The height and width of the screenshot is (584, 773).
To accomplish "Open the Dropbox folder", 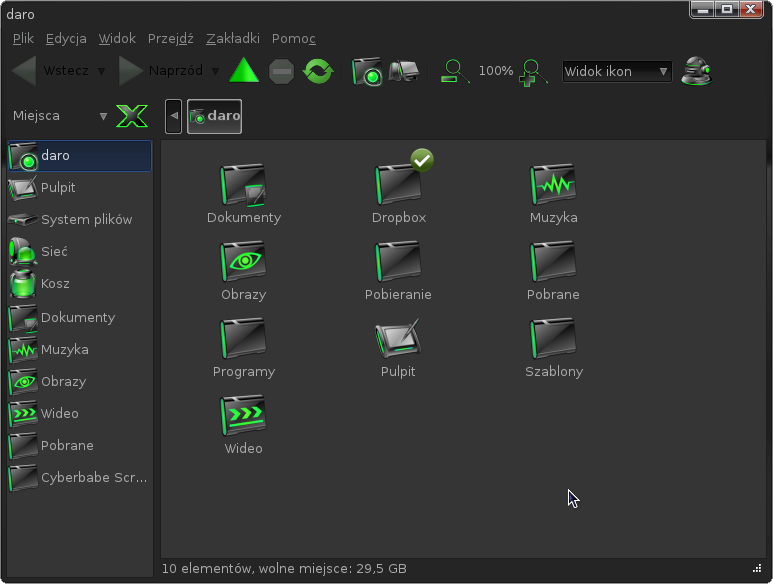I will [398, 194].
